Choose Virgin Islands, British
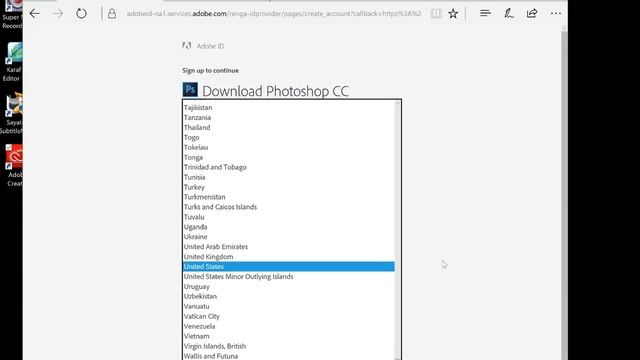The width and height of the screenshot is (640, 360). pyautogui.click(x=289, y=346)
